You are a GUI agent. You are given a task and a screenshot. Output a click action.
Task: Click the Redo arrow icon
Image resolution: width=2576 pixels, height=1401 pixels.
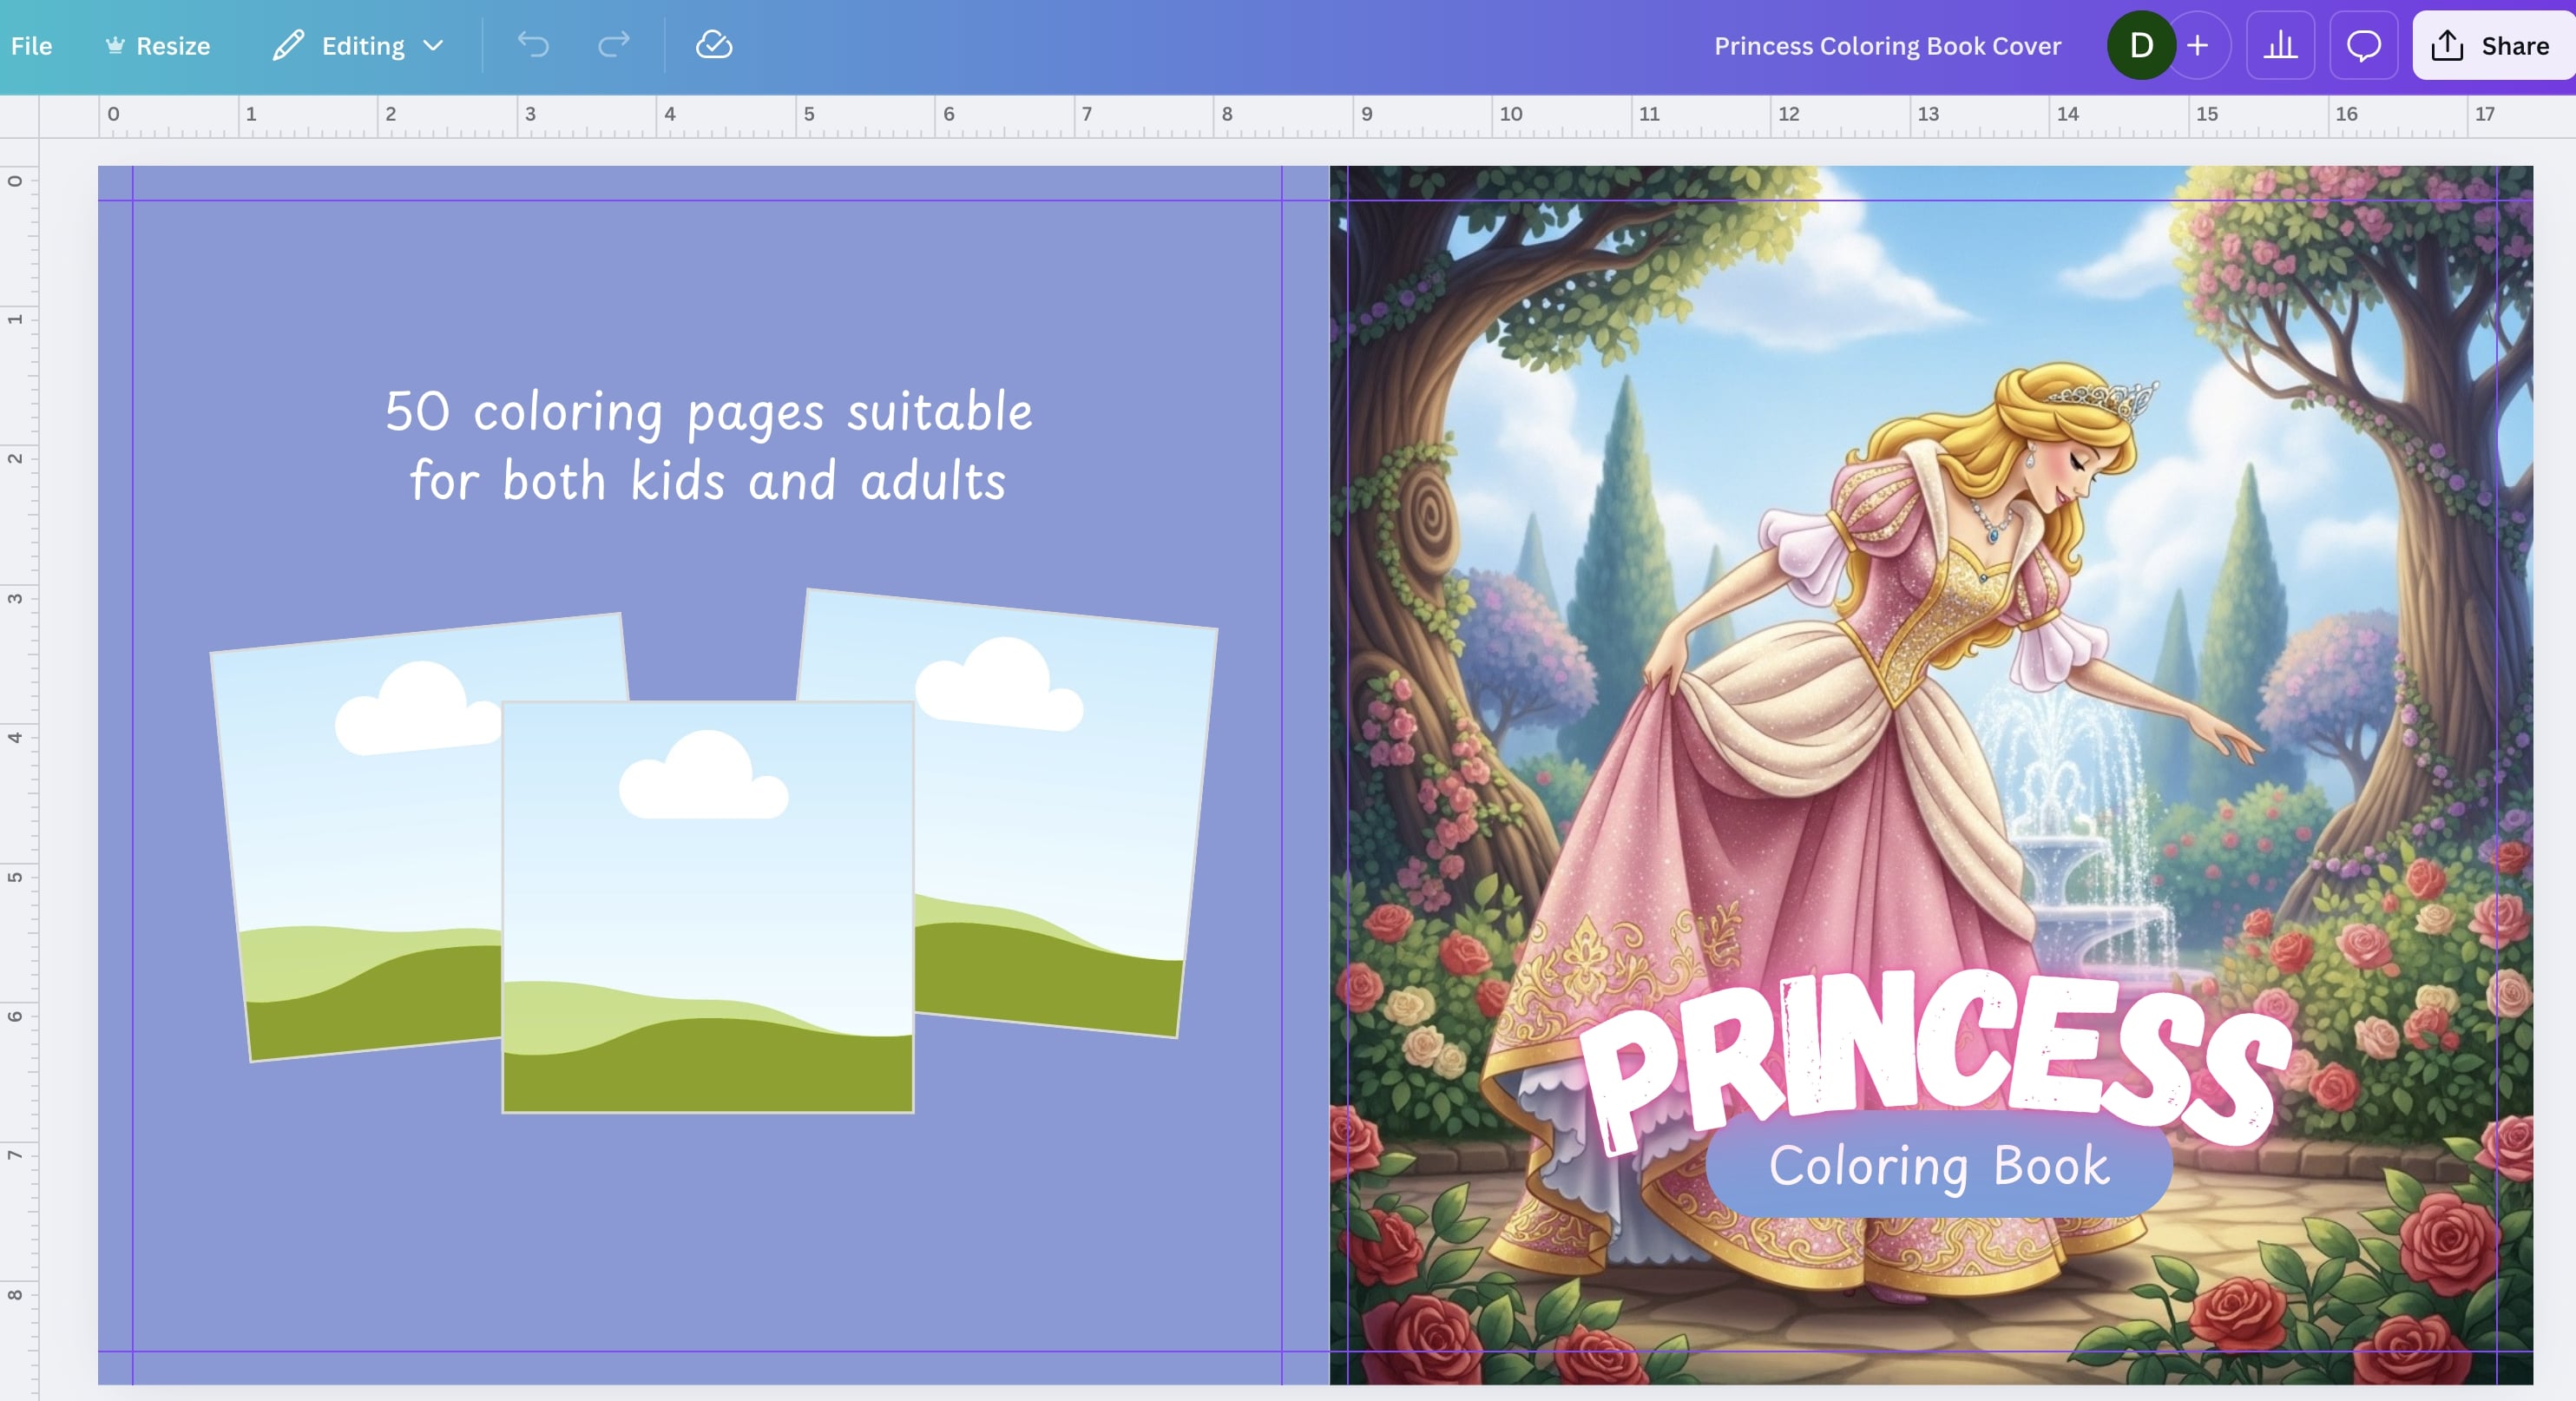(613, 45)
